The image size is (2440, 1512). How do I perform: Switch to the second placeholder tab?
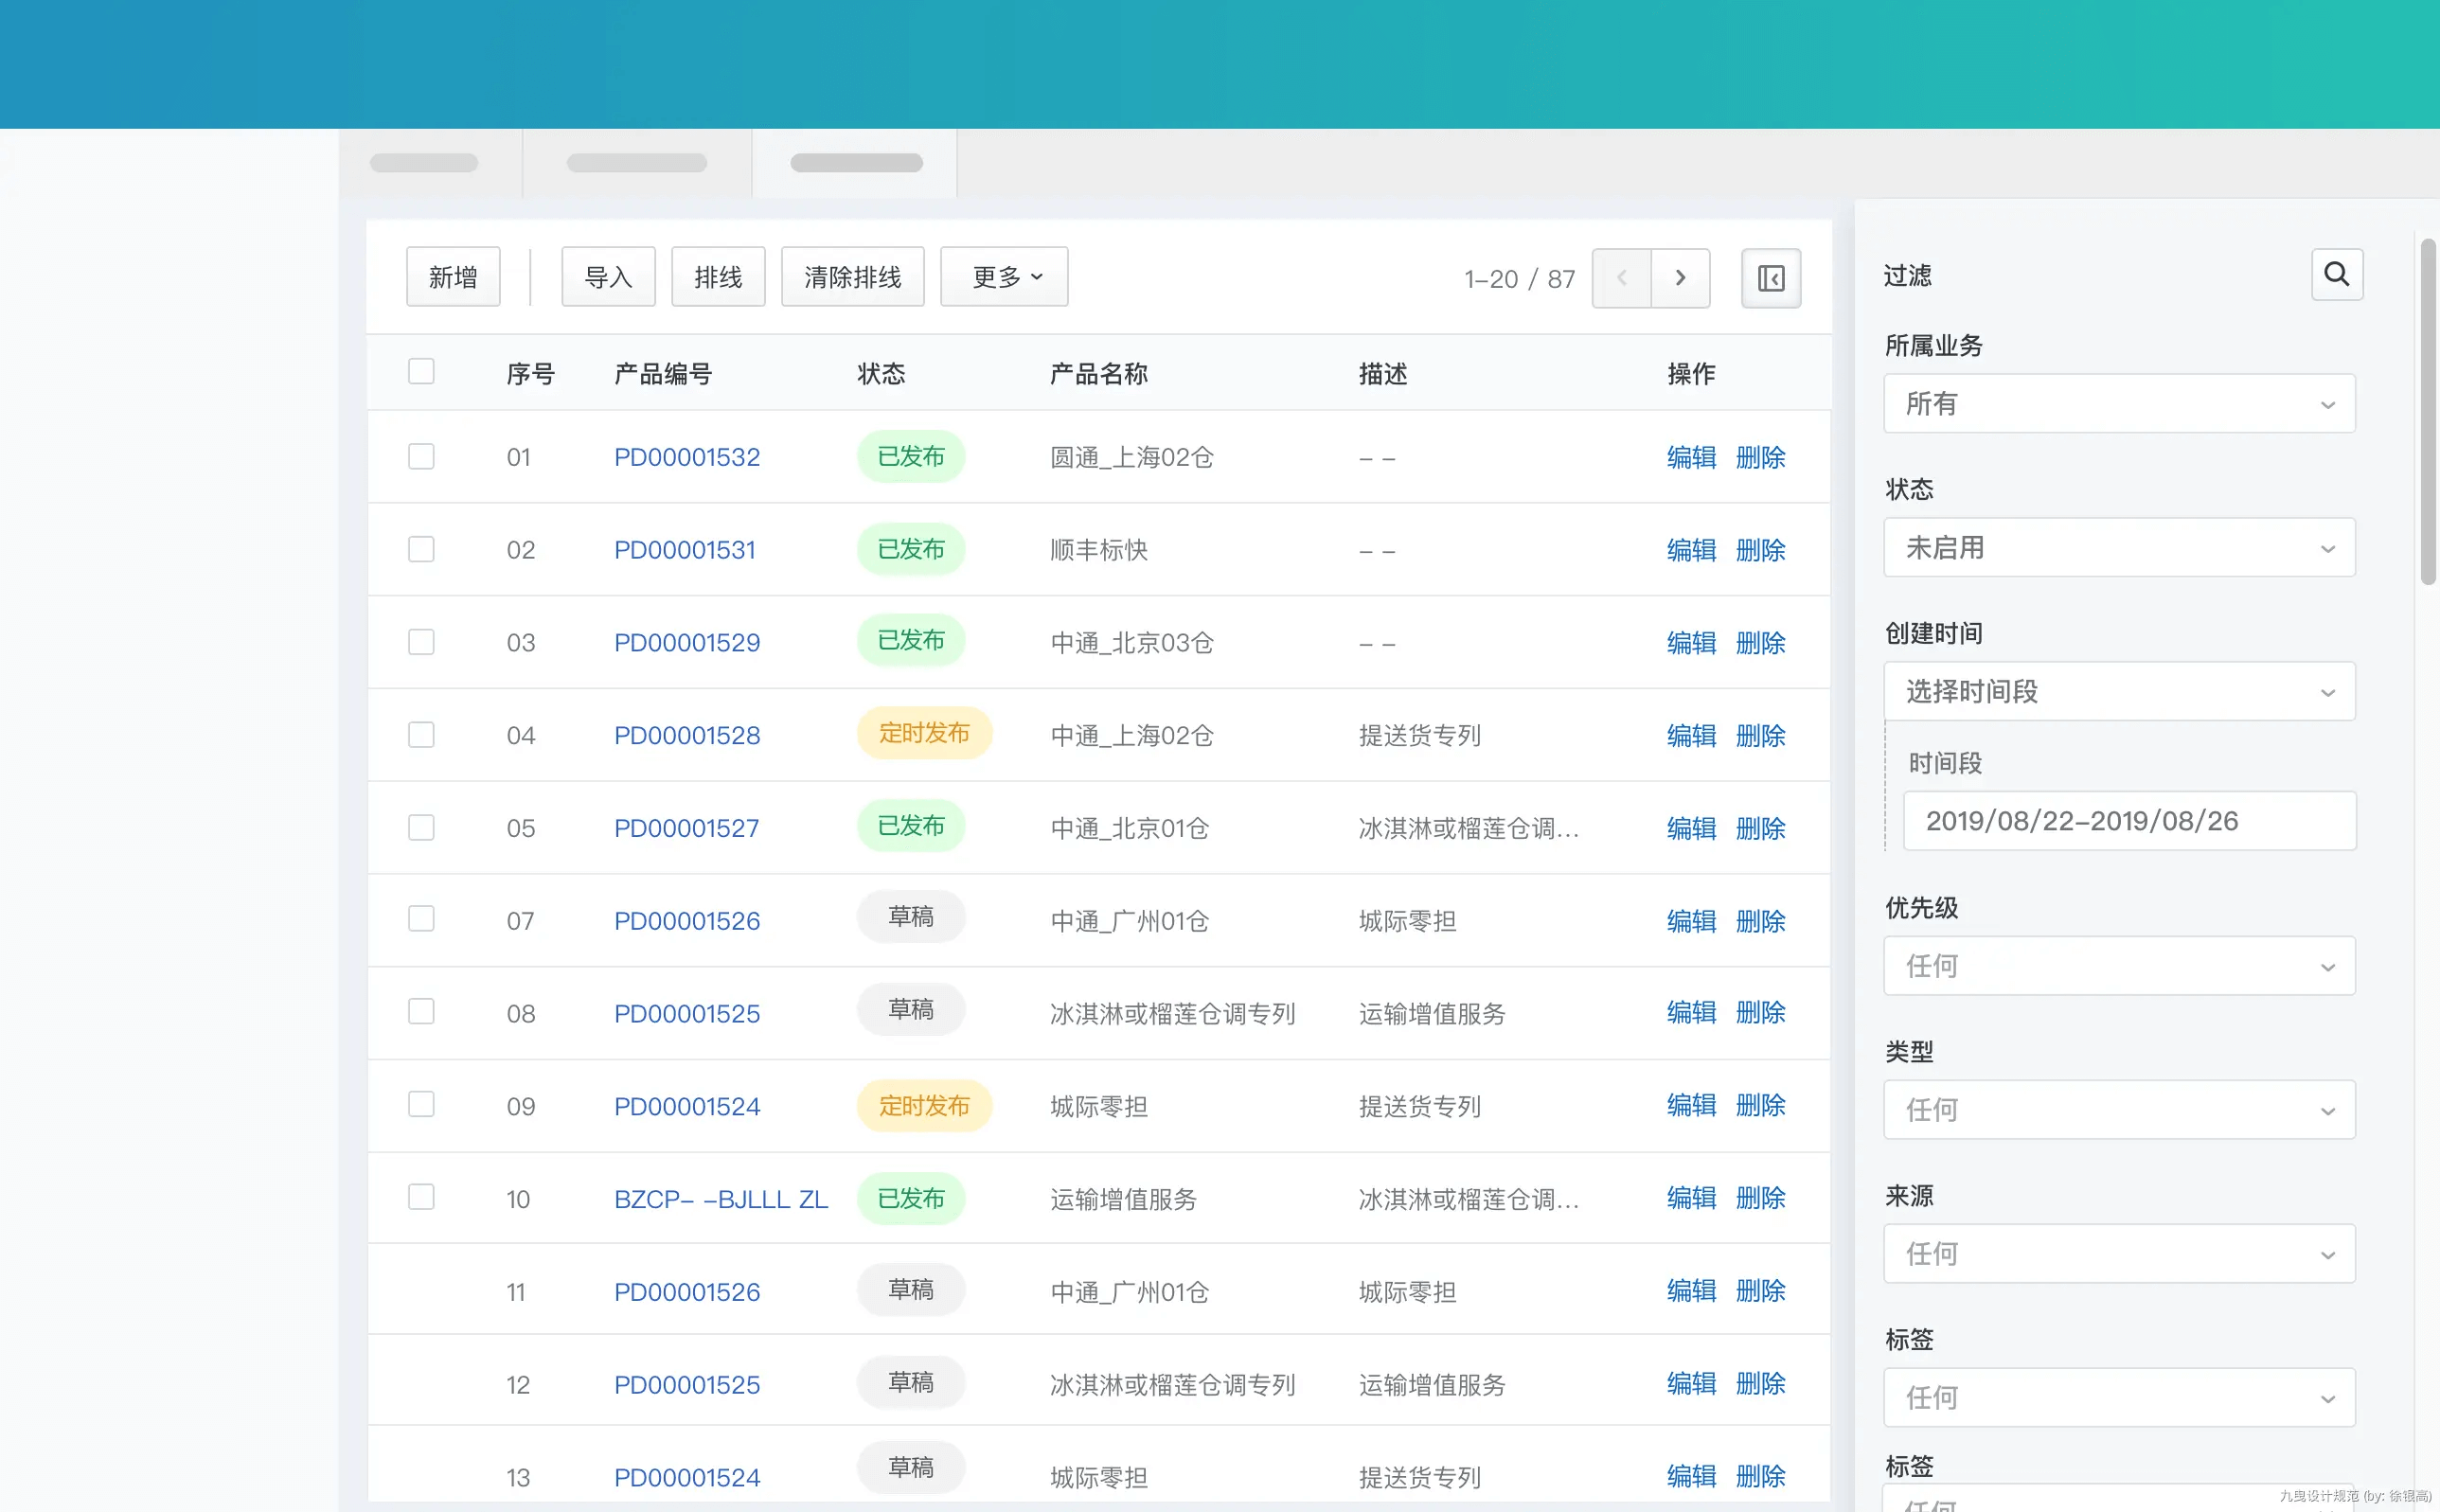pos(637,163)
